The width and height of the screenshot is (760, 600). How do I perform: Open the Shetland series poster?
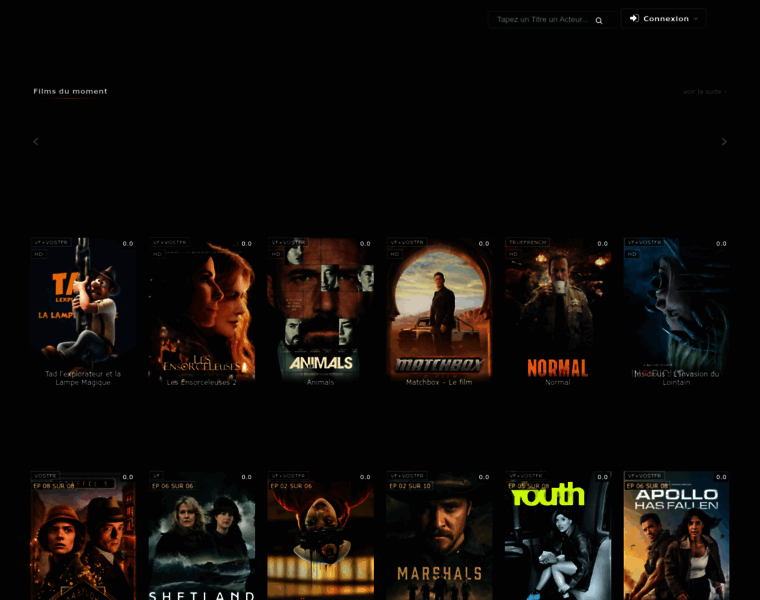(202, 536)
